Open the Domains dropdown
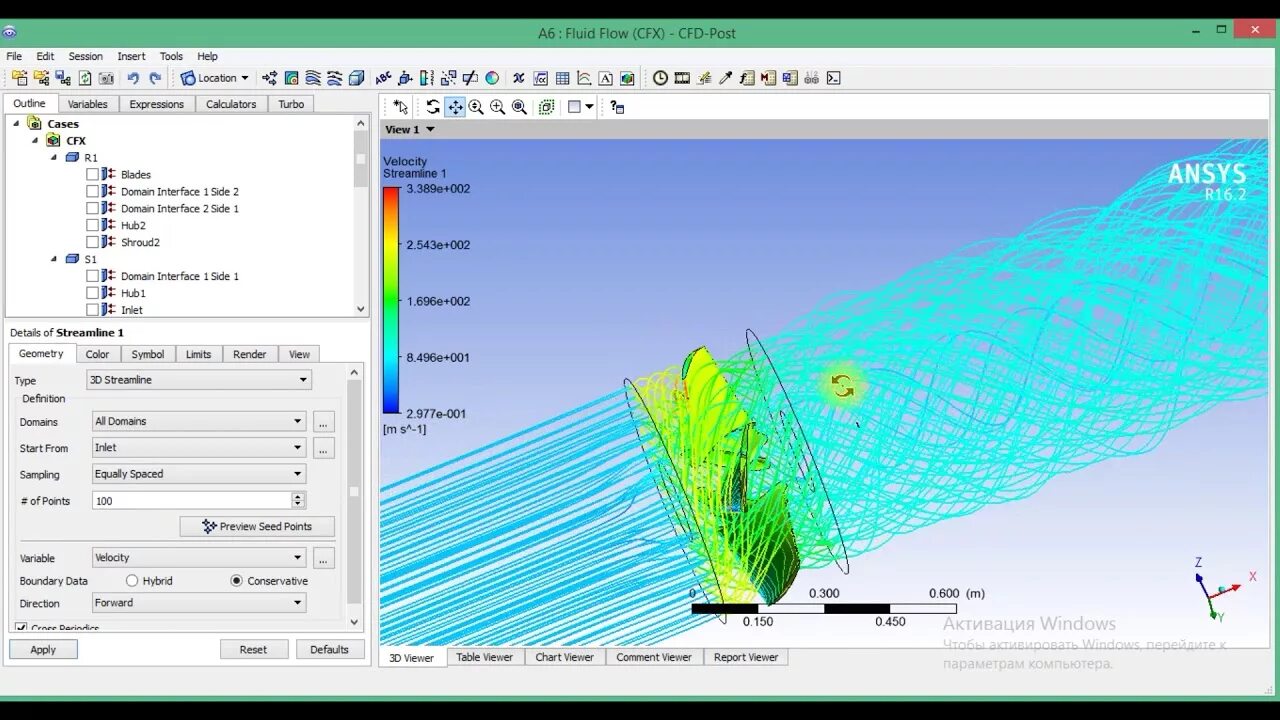Viewport: 1280px width, 720px height. (x=197, y=422)
